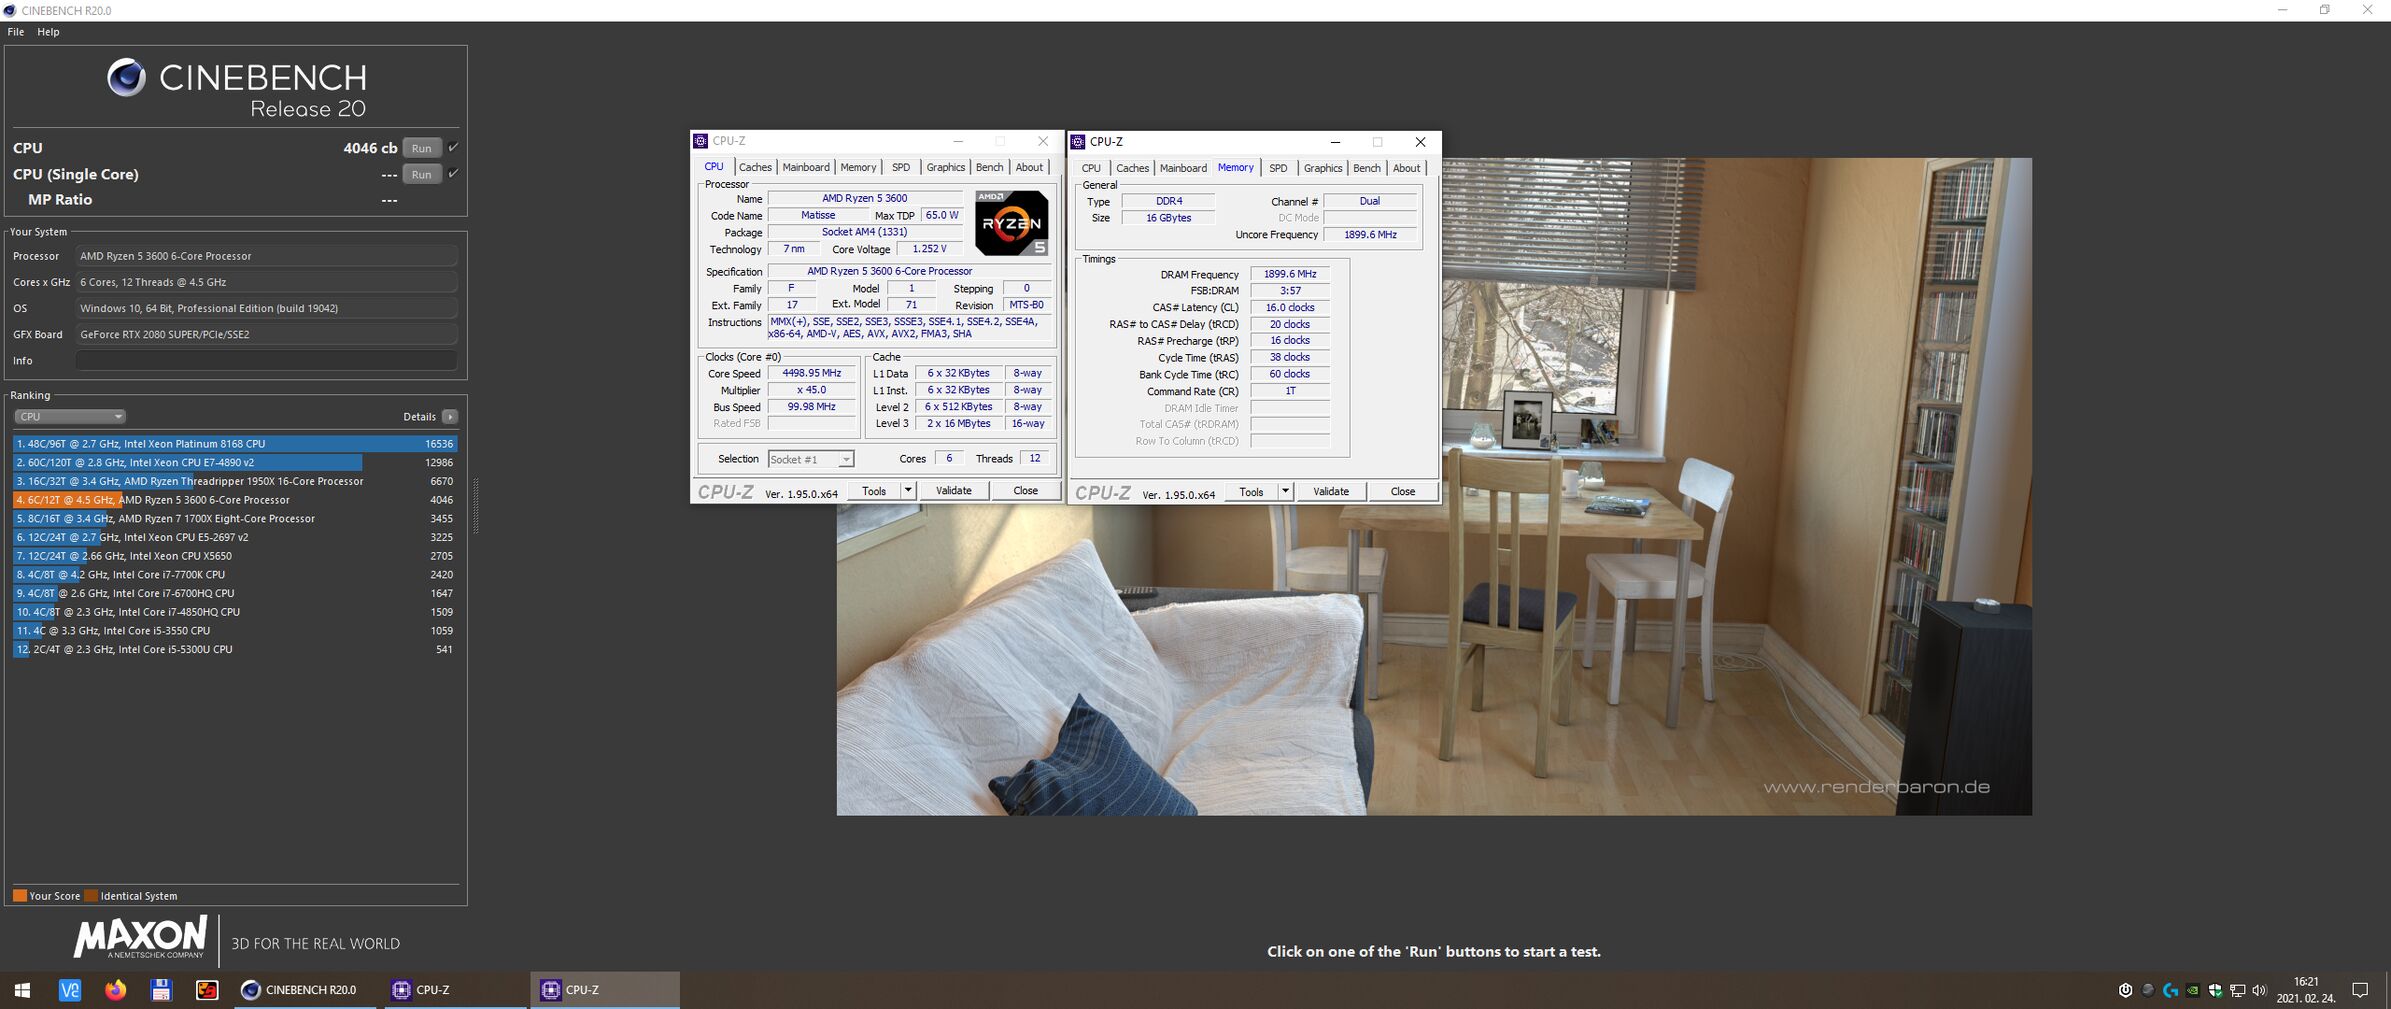
Task: Click the CAS# Latency value 16.0 clocks
Action: click(x=1290, y=307)
